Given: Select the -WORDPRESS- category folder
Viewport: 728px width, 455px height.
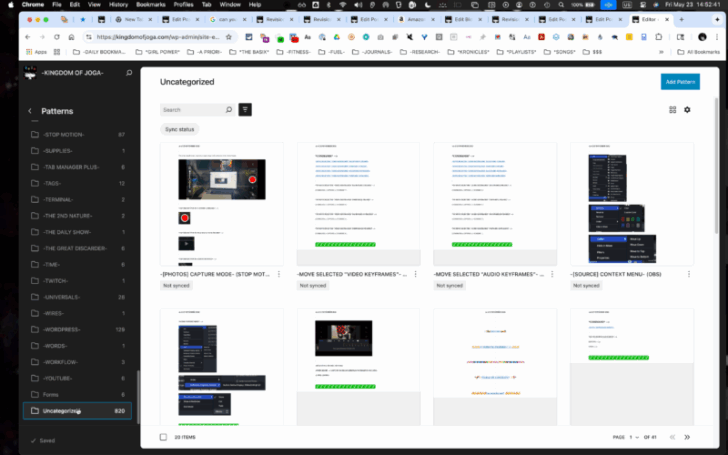Looking at the screenshot, I should (x=78, y=329).
